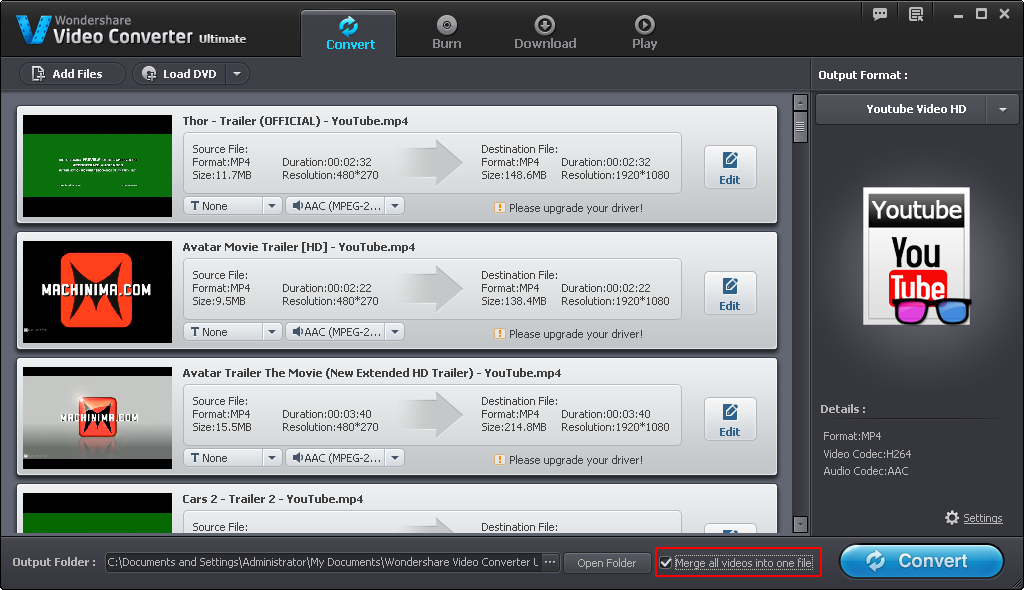
Task: Edit the Avatar New Extended HD Trailer
Action: click(730, 419)
